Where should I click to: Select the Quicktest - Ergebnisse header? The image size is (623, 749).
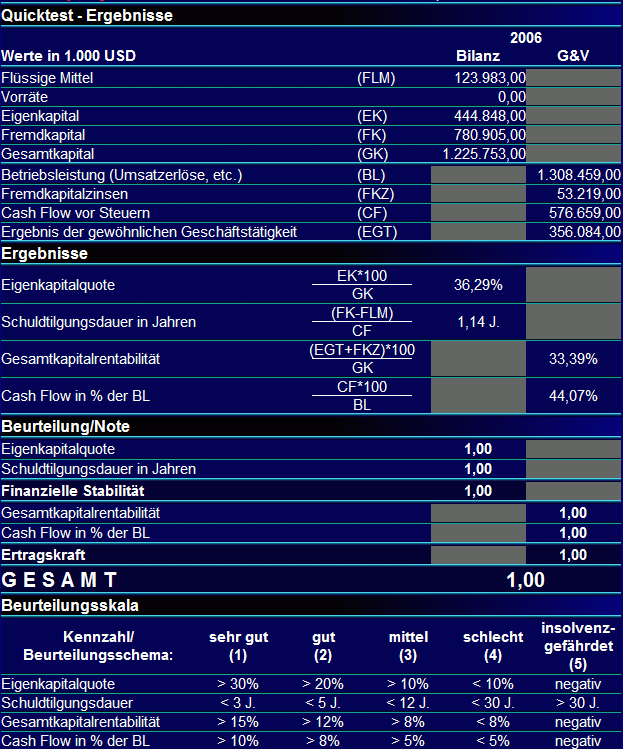[87, 16]
